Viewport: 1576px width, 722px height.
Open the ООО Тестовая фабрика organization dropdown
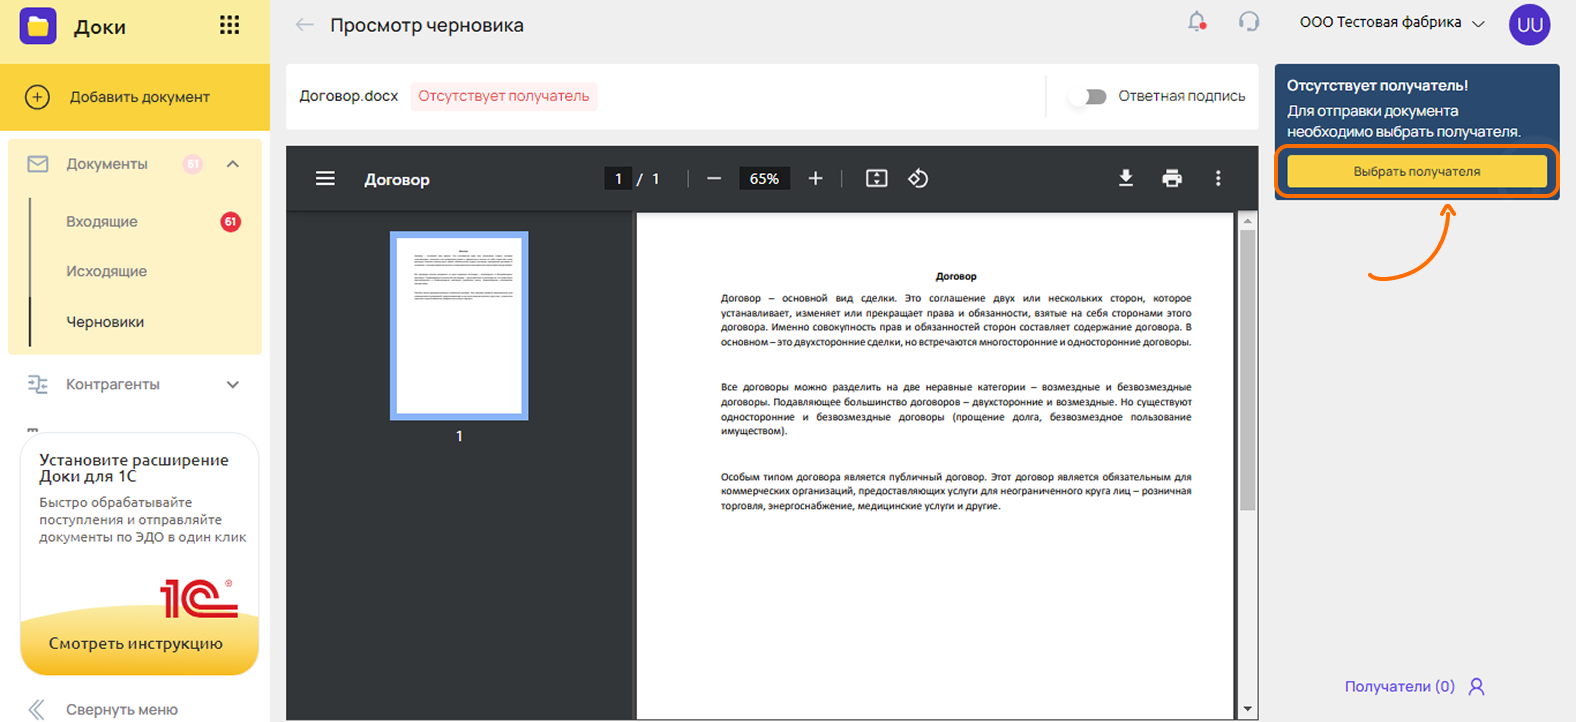[1391, 22]
